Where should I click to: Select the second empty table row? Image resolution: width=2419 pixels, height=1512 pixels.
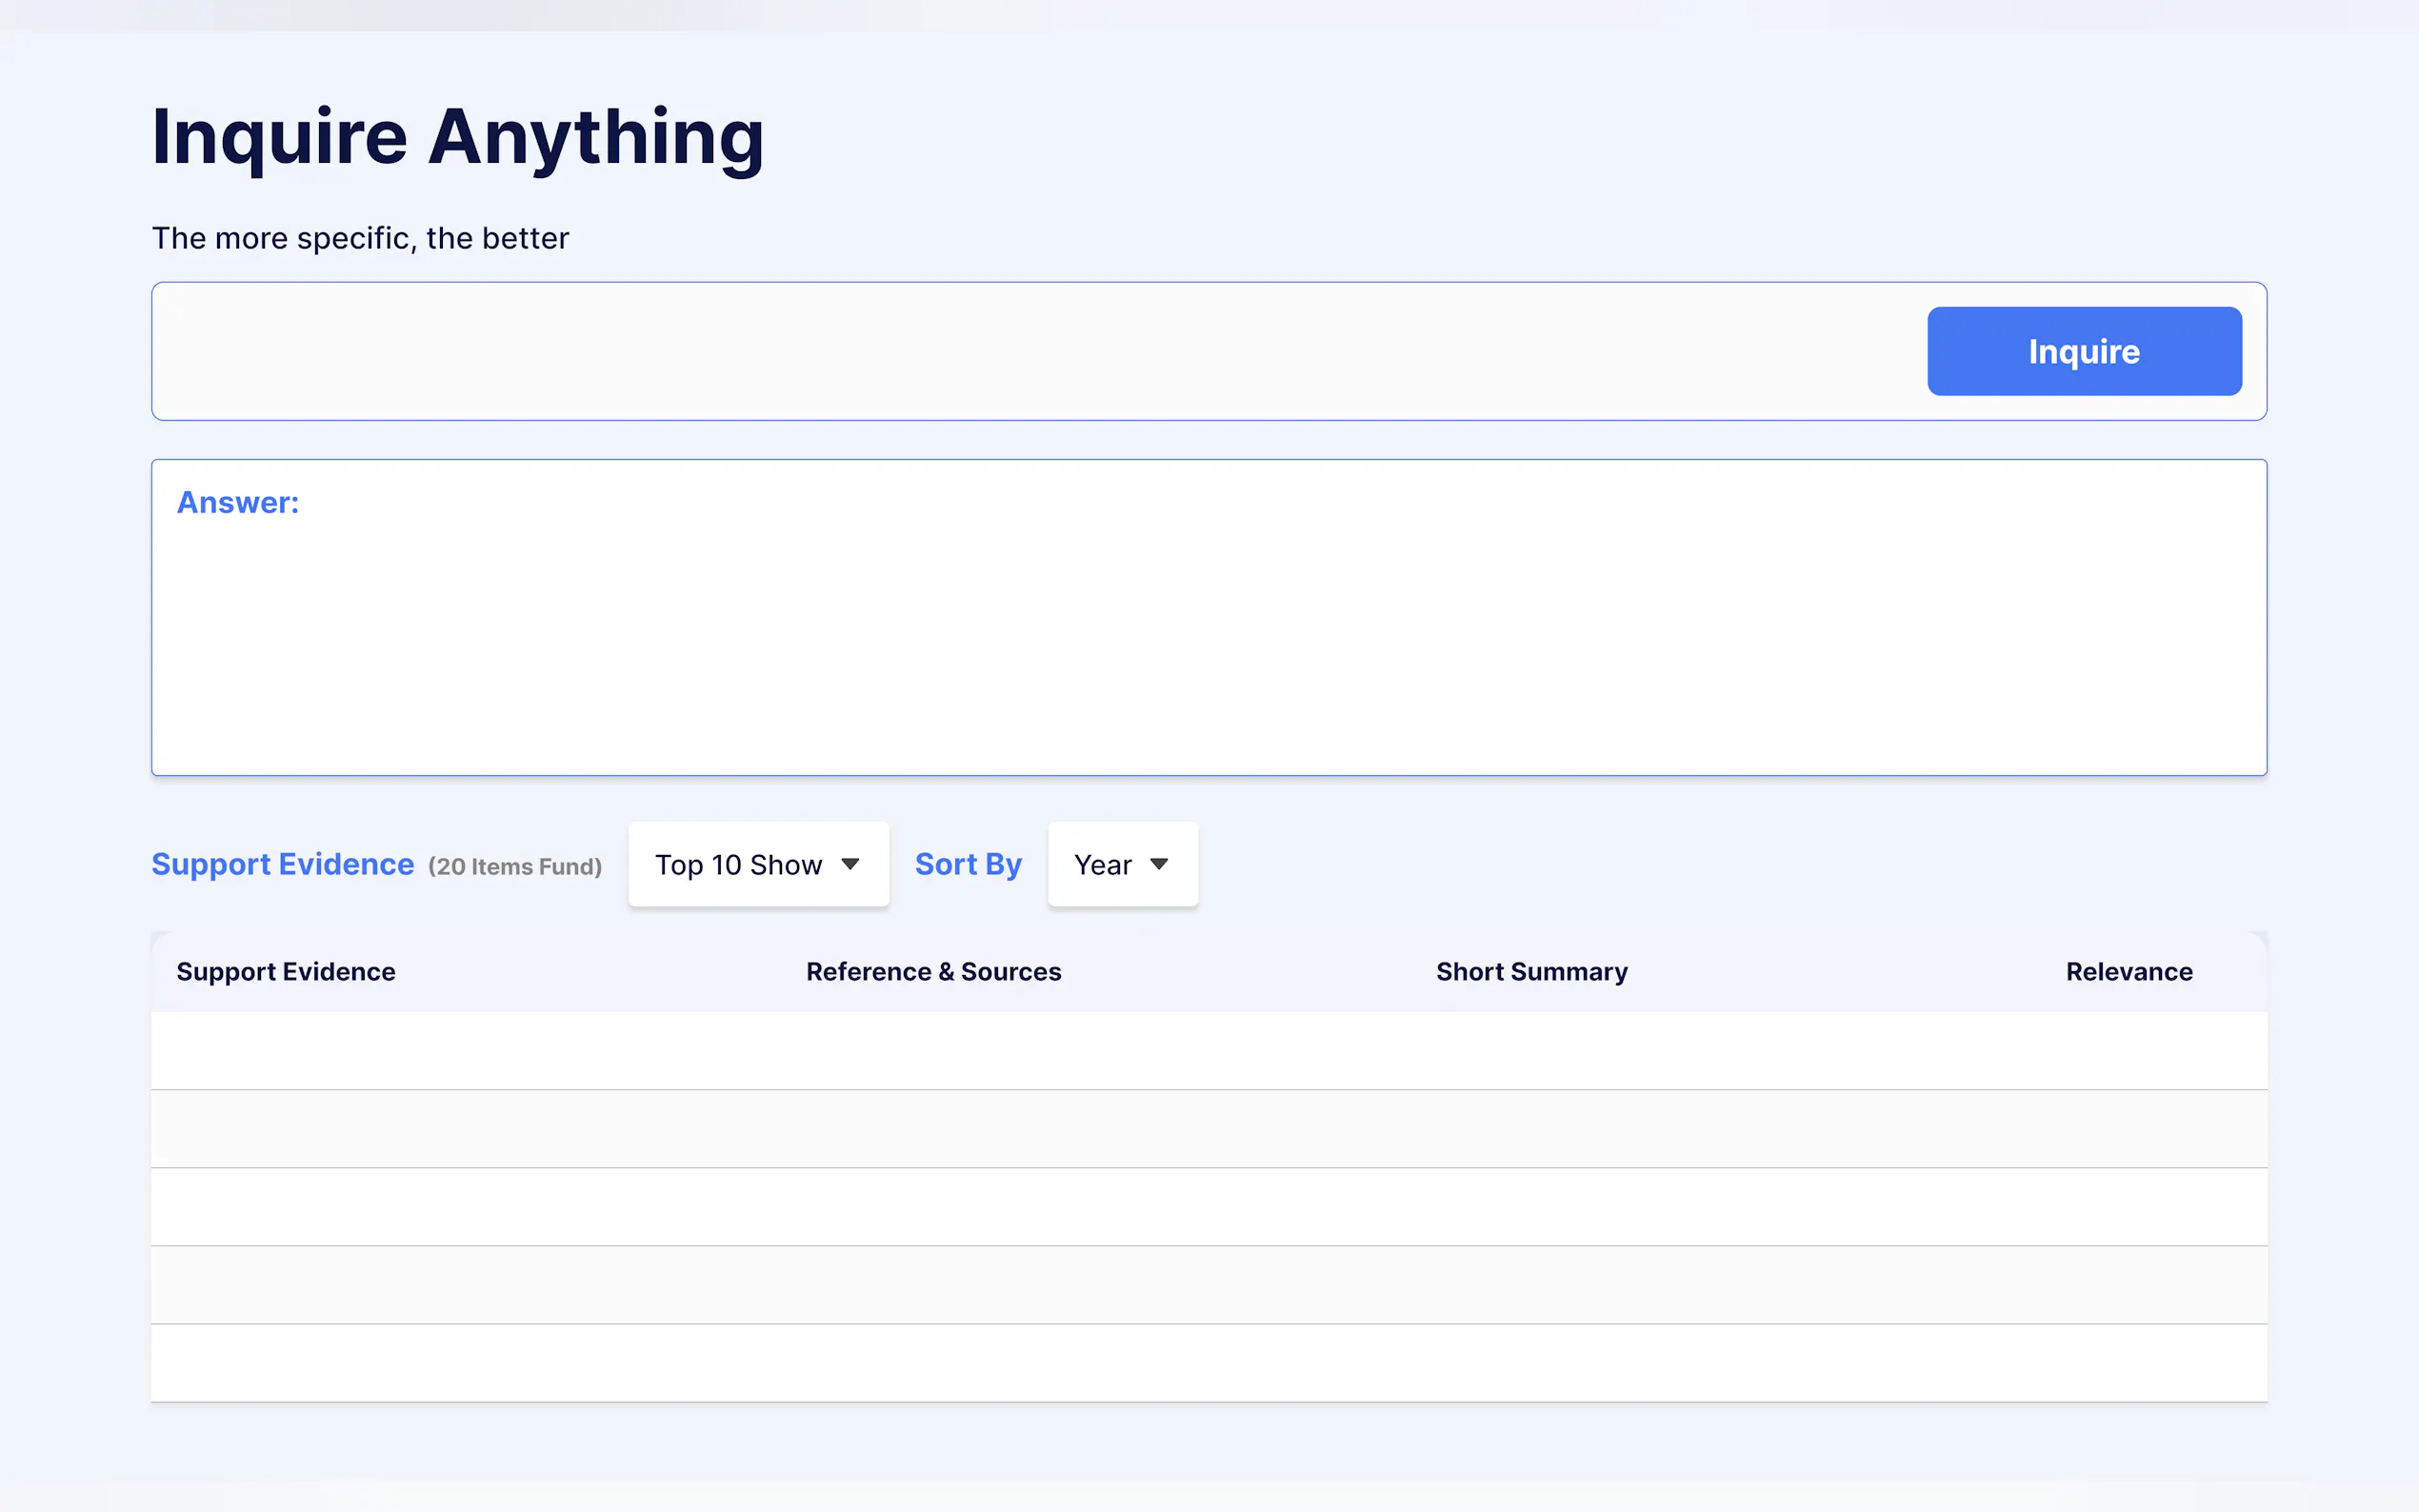pos(1208,1128)
